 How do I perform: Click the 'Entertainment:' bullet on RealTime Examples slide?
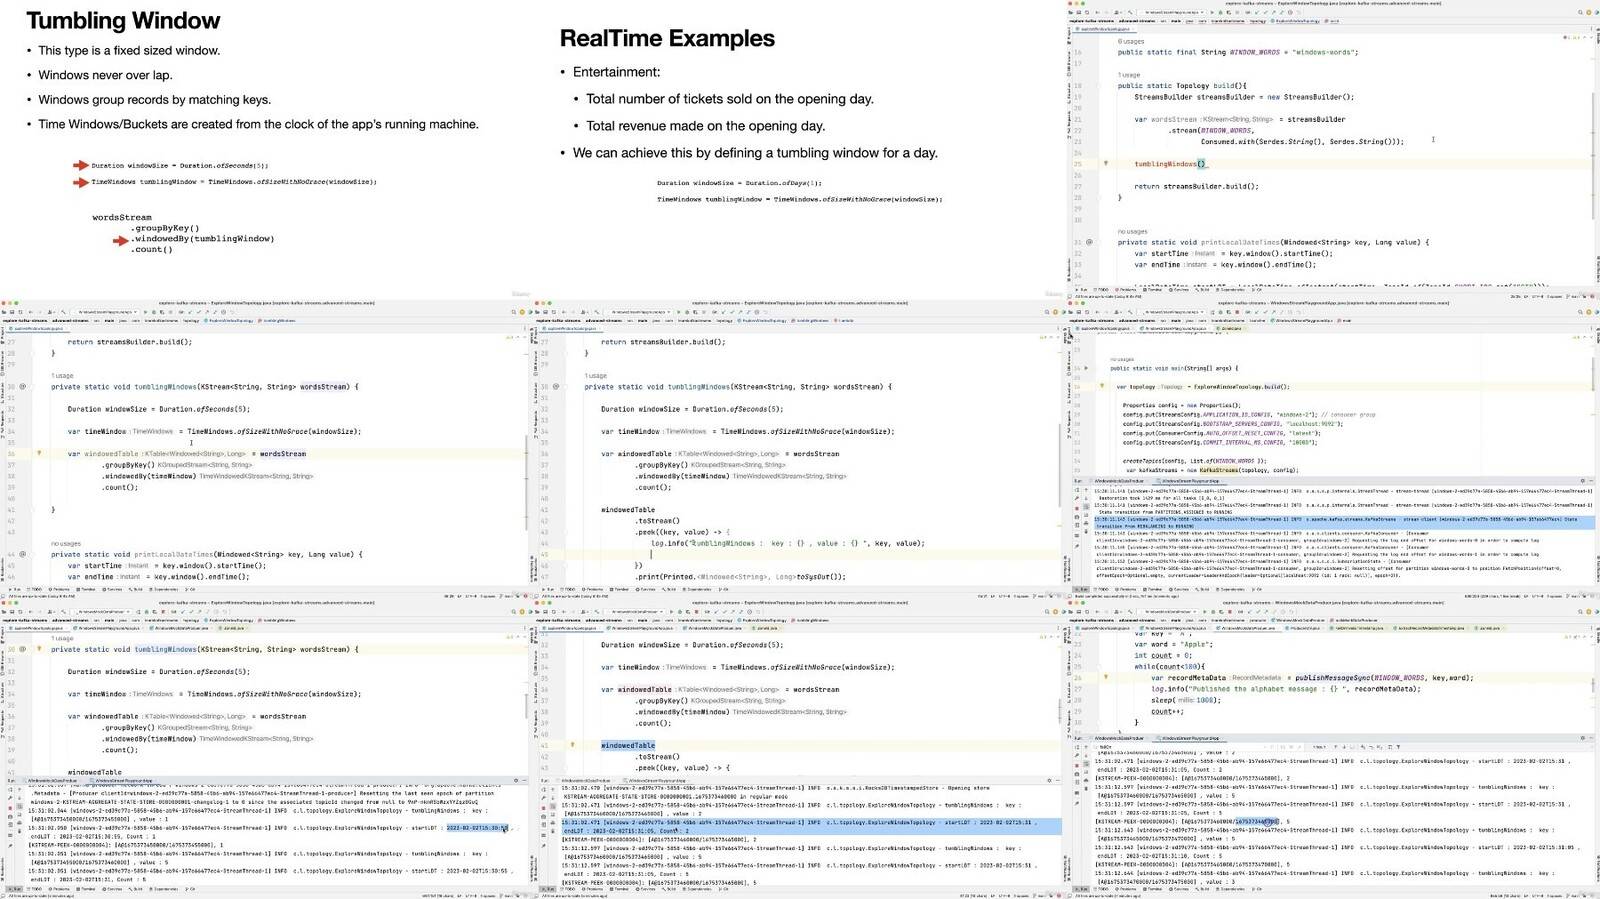click(x=616, y=72)
